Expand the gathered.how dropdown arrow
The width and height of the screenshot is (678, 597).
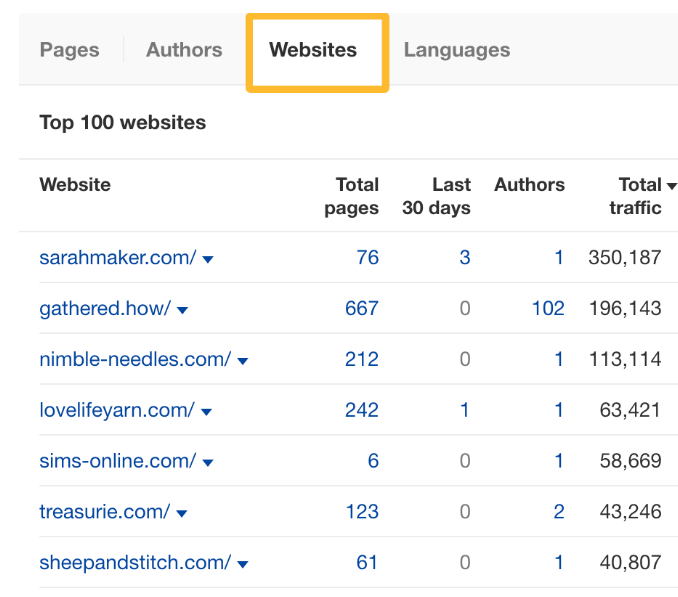183,310
